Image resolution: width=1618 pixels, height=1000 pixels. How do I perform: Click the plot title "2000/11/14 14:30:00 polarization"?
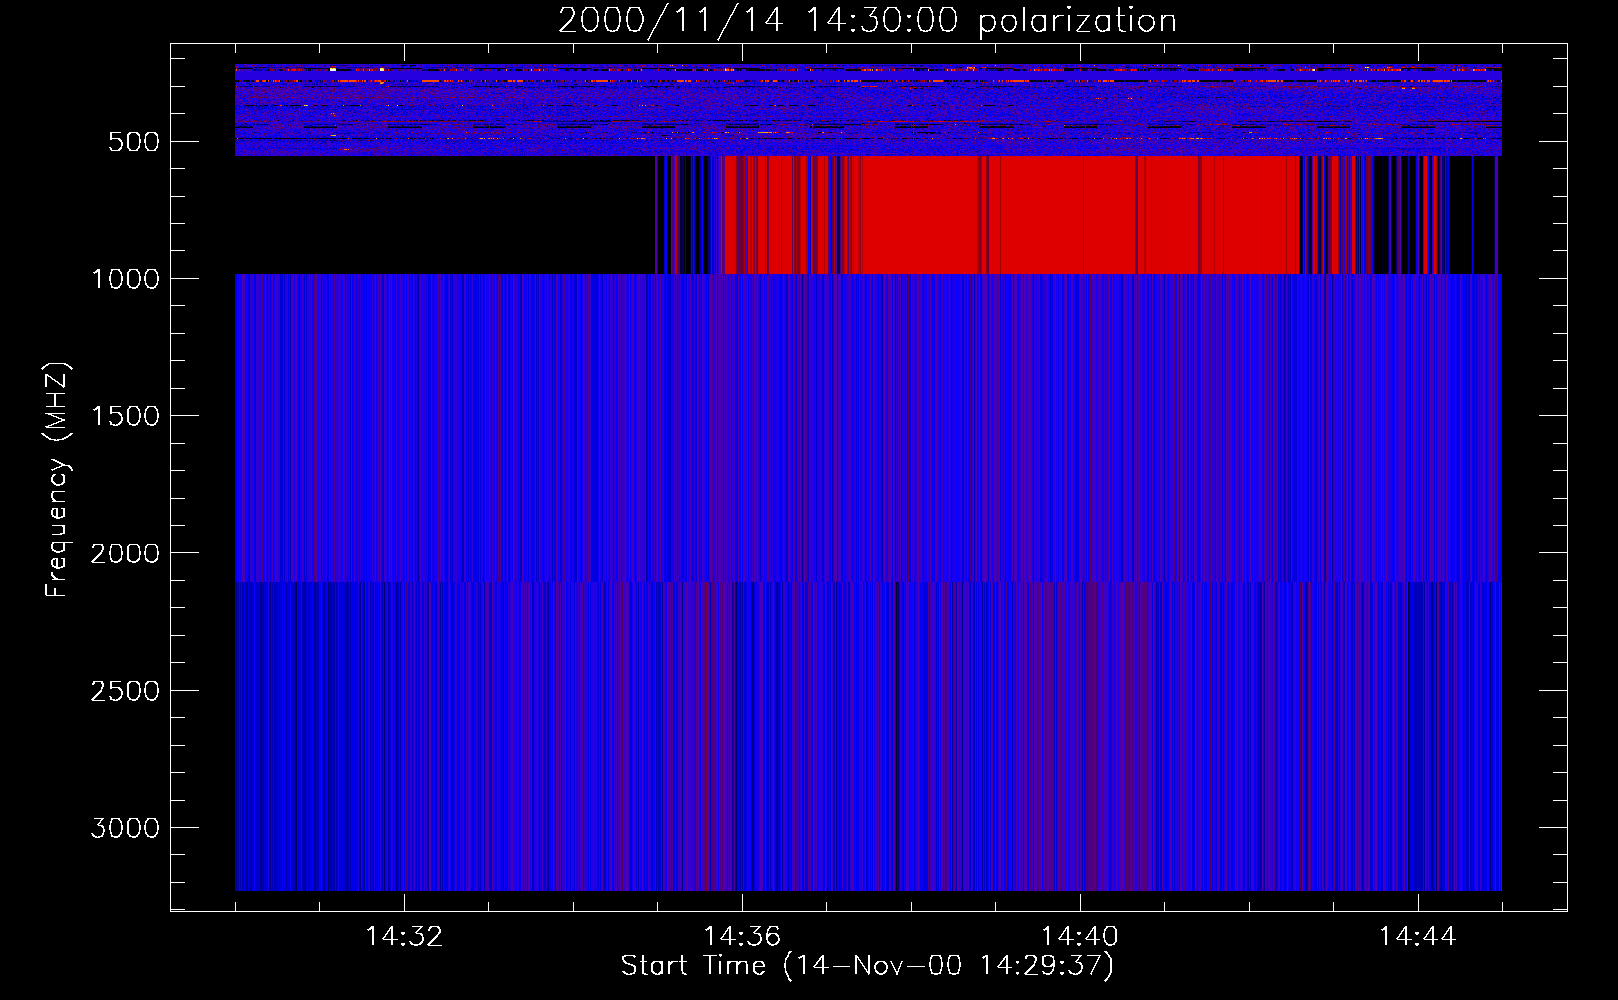(x=867, y=21)
